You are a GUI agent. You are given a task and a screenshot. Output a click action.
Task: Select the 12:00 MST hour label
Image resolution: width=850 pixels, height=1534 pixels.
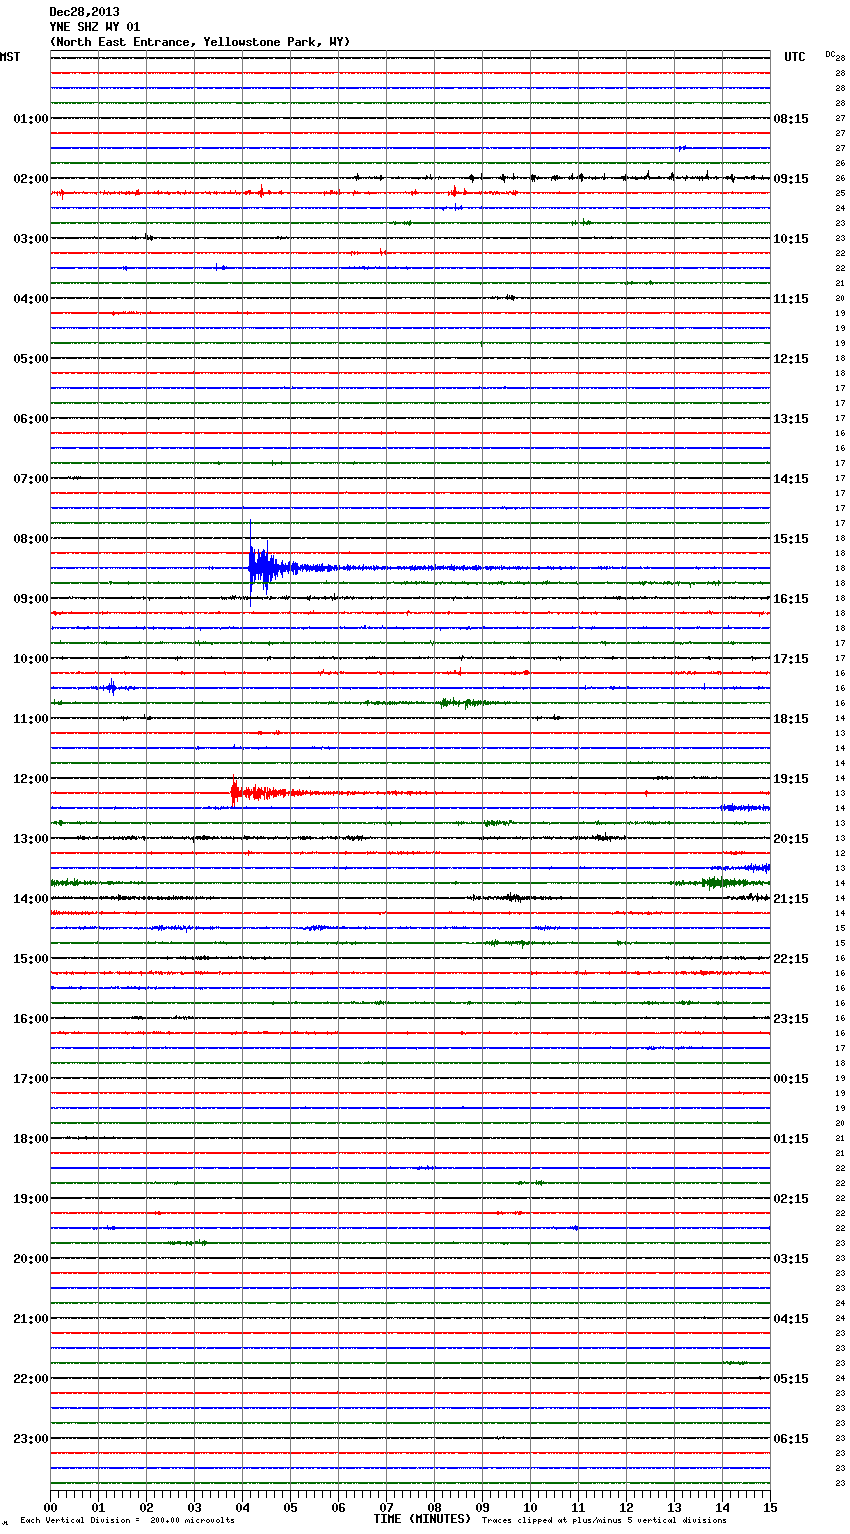pyautogui.click(x=31, y=779)
